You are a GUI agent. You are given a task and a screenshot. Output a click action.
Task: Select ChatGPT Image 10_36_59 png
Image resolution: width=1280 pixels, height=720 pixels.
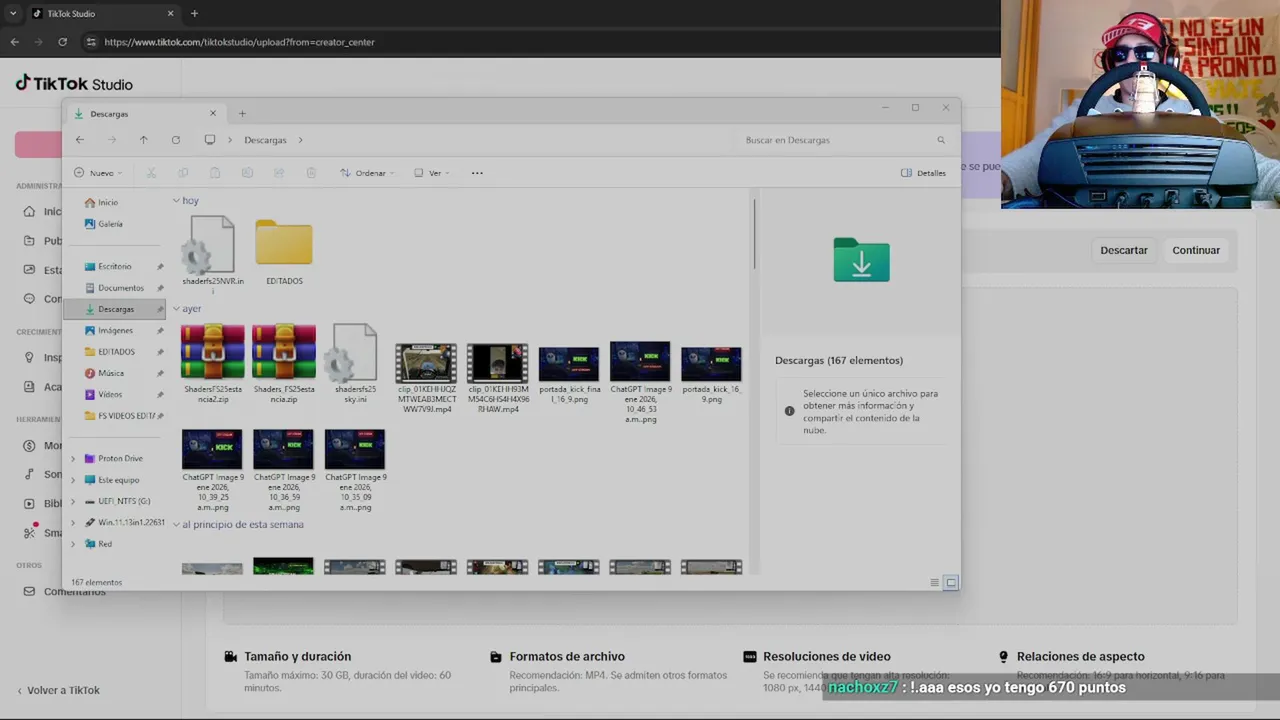[284, 470]
